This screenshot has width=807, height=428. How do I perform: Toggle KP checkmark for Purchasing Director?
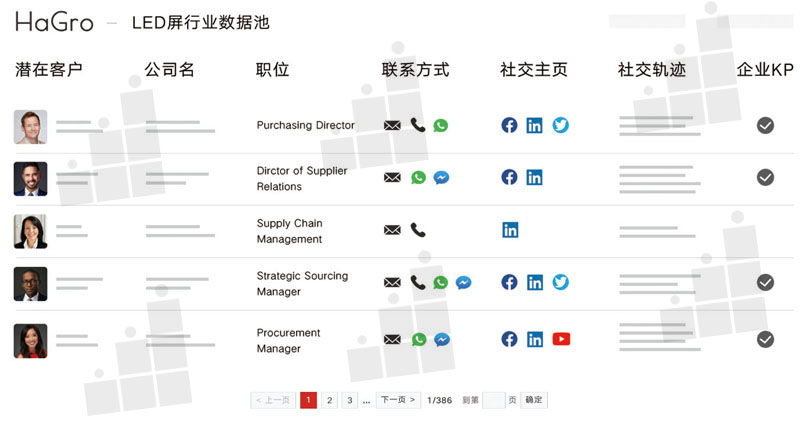(x=765, y=125)
